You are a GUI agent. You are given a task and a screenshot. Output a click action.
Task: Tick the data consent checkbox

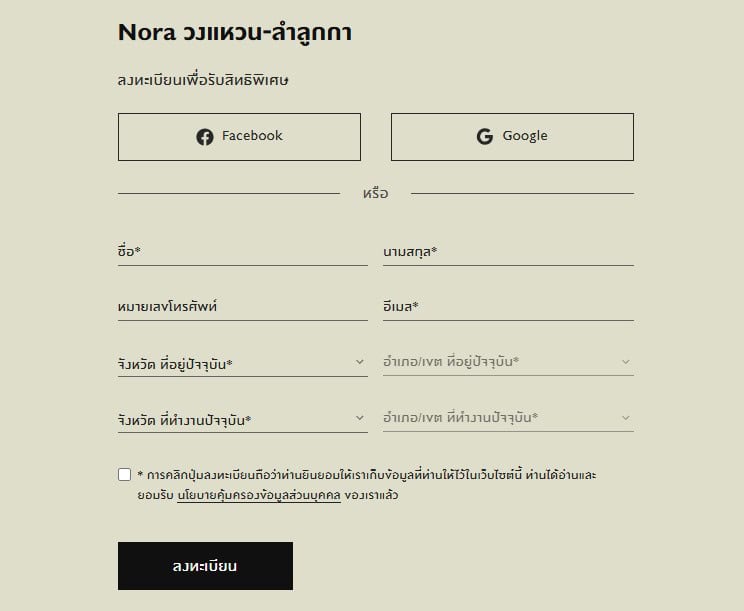coord(125,475)
